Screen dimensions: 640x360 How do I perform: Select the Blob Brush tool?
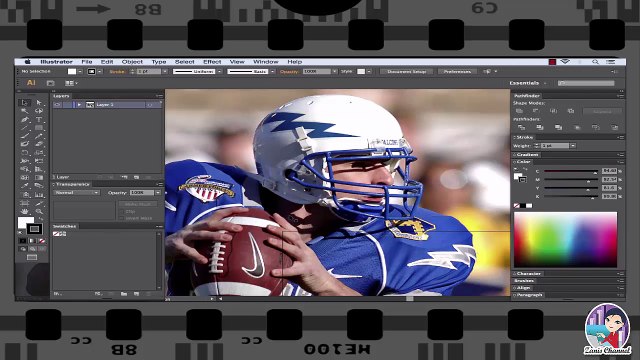(24, 144)
